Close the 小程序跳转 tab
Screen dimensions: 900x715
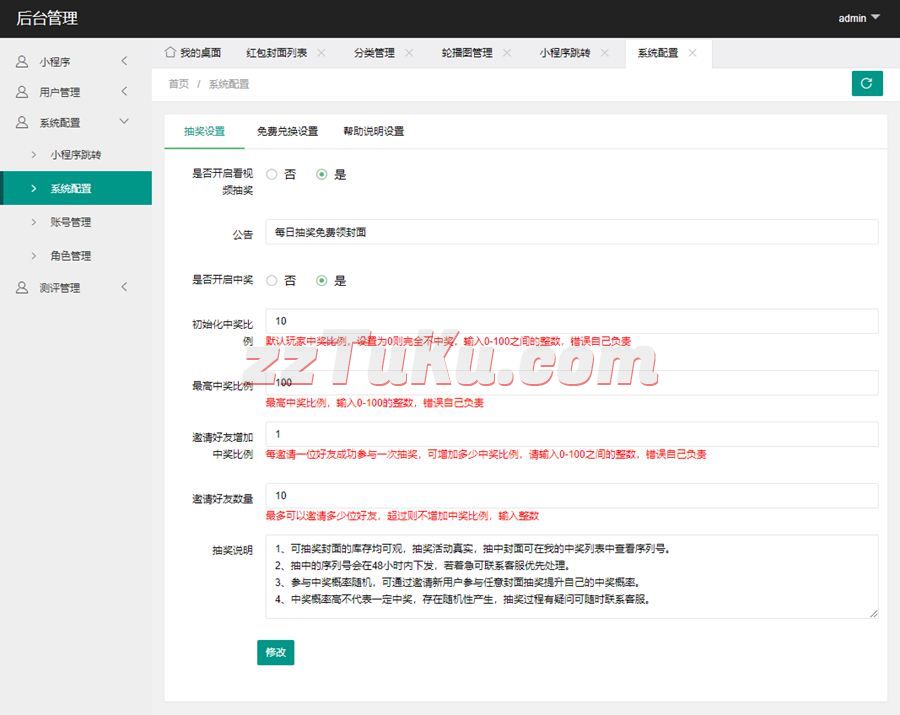click(x=605, y=53)
